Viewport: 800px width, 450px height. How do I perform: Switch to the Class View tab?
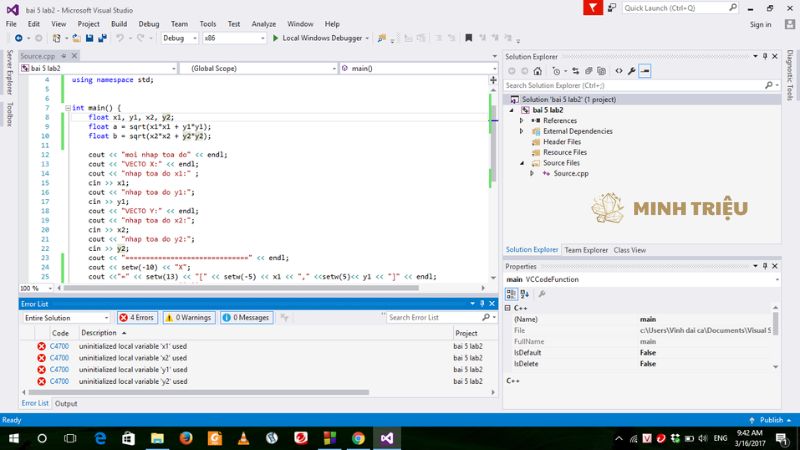click(x=630, y=250)
